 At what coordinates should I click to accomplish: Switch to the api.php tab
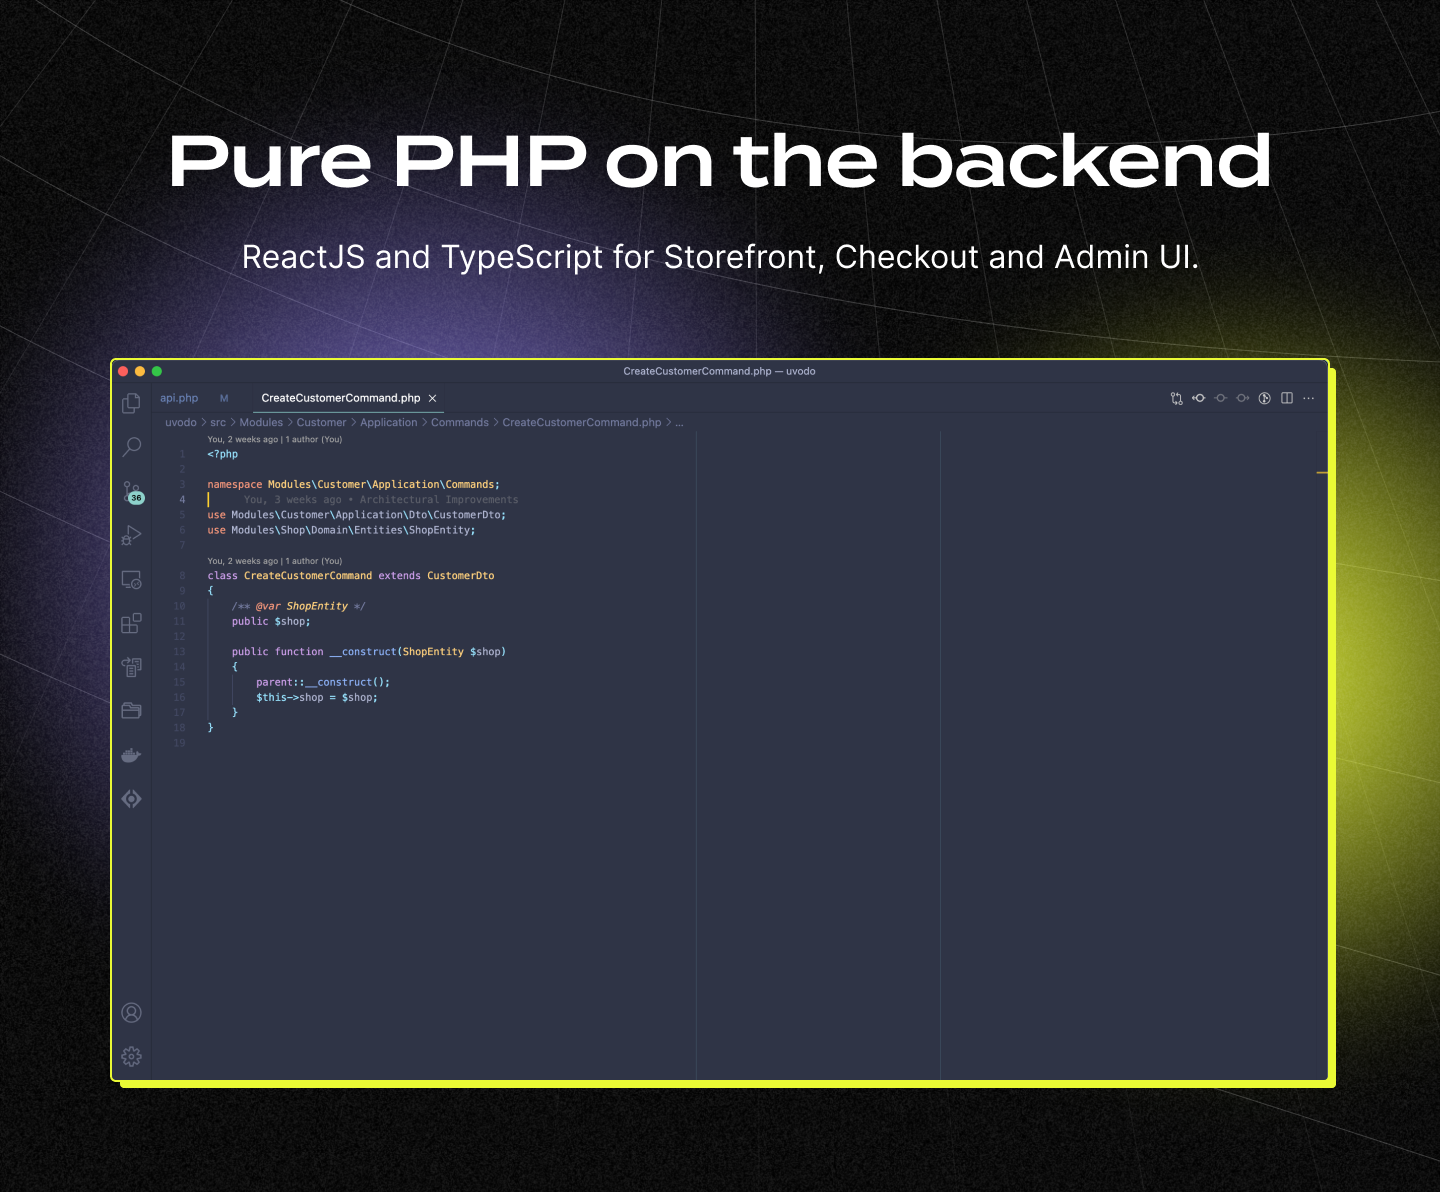[179, 398]
